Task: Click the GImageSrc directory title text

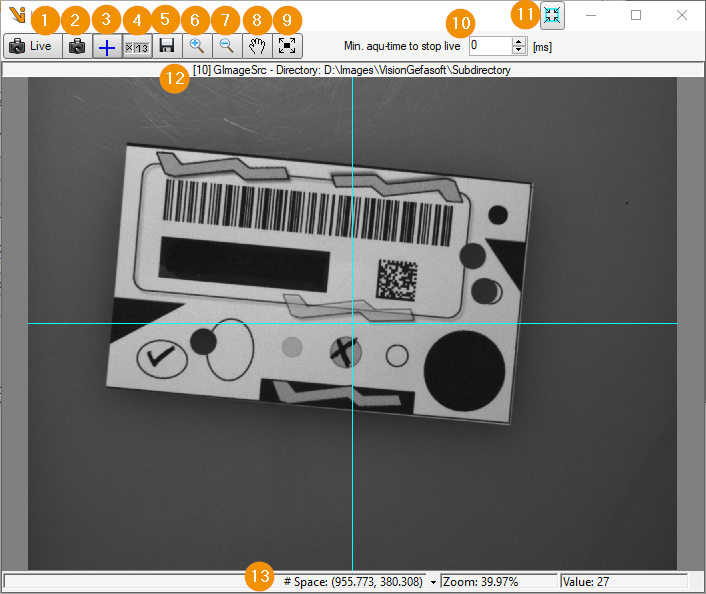Action: 352,70
